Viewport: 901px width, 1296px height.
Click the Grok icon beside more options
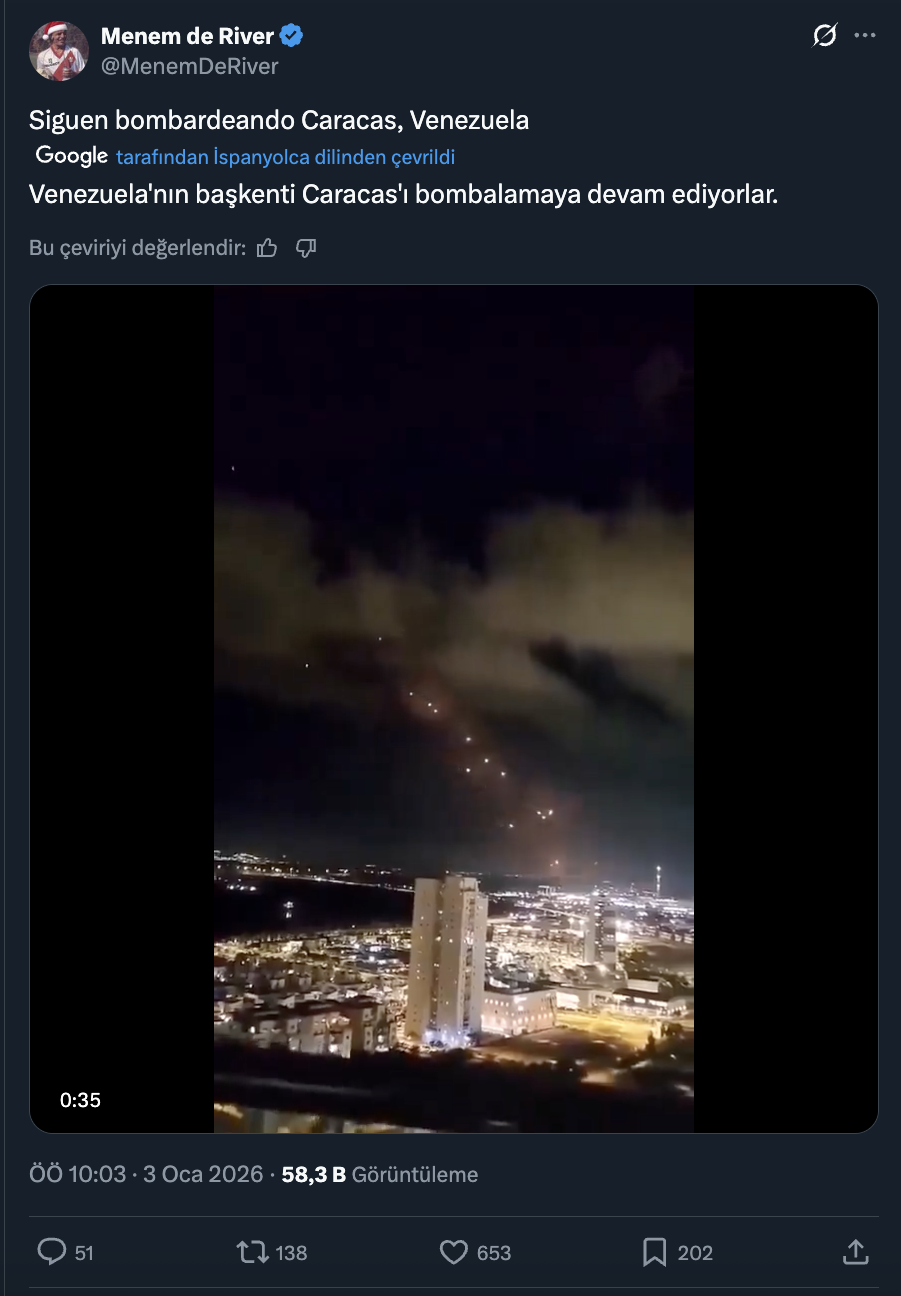824,37
